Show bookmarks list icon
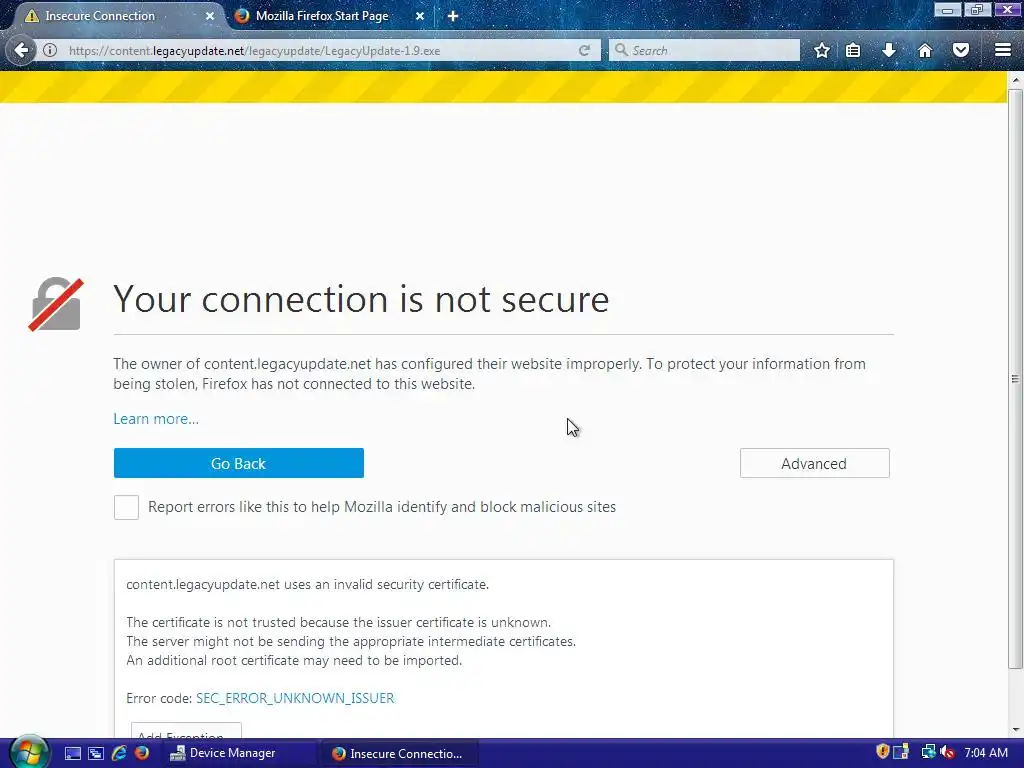 [x=853, y=50]
